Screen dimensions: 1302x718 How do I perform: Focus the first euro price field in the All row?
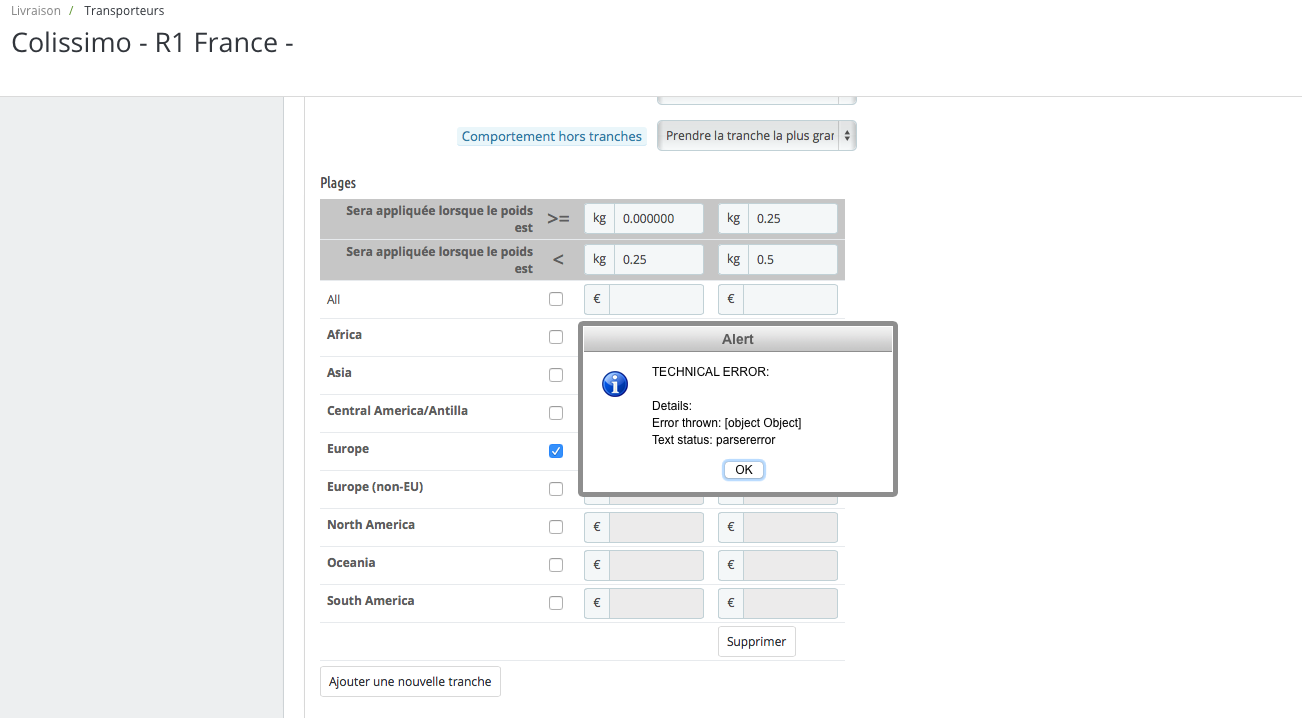[x=657, y=299]
